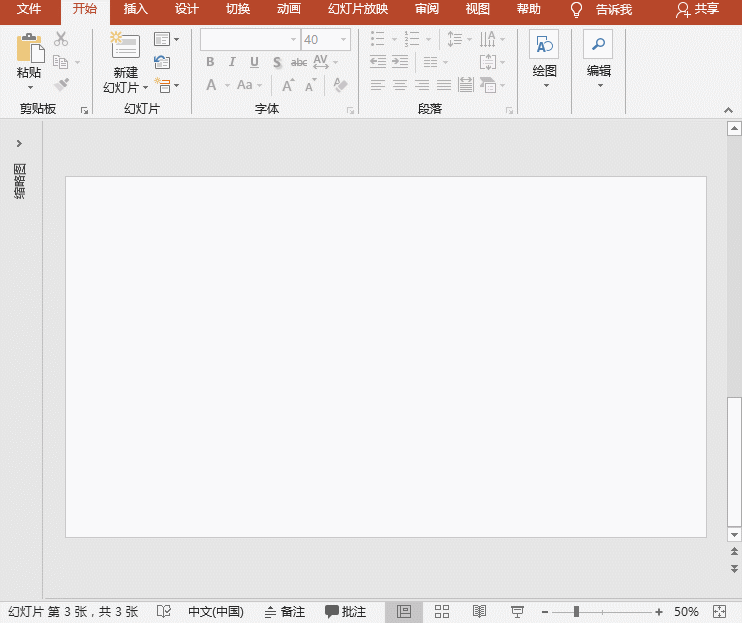The height and width of the screenshot is (623, 742).
Task: Click the Reset slide icon
Action: (162, 62)
